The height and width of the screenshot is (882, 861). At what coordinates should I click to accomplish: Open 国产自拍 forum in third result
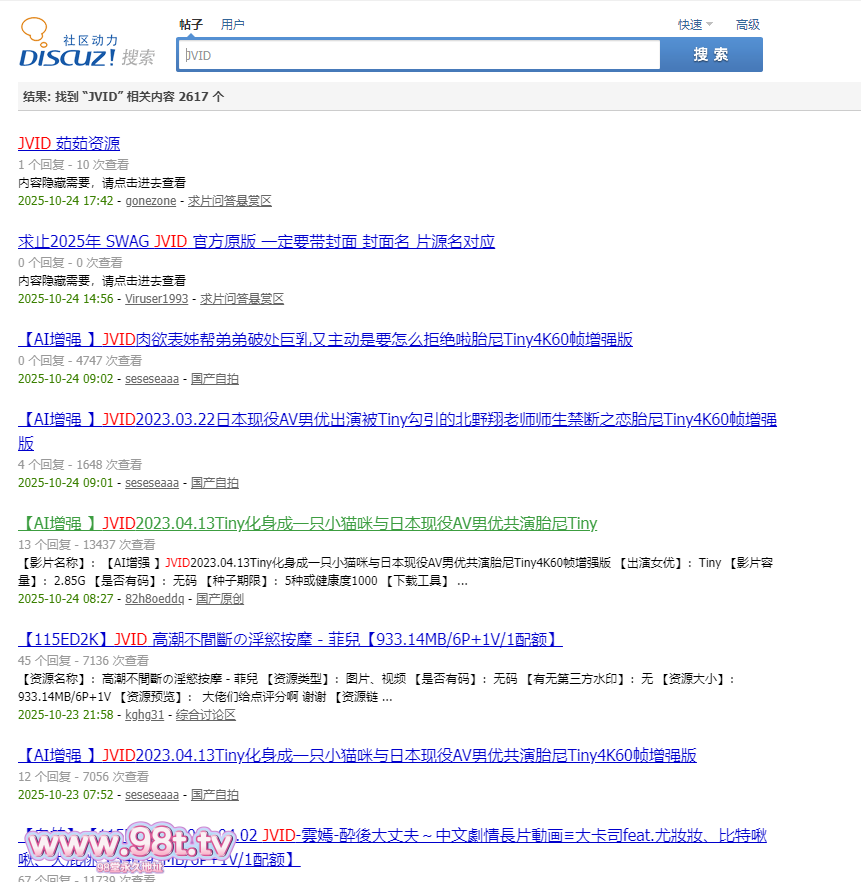pyautogui.click(x=215, y=379)
